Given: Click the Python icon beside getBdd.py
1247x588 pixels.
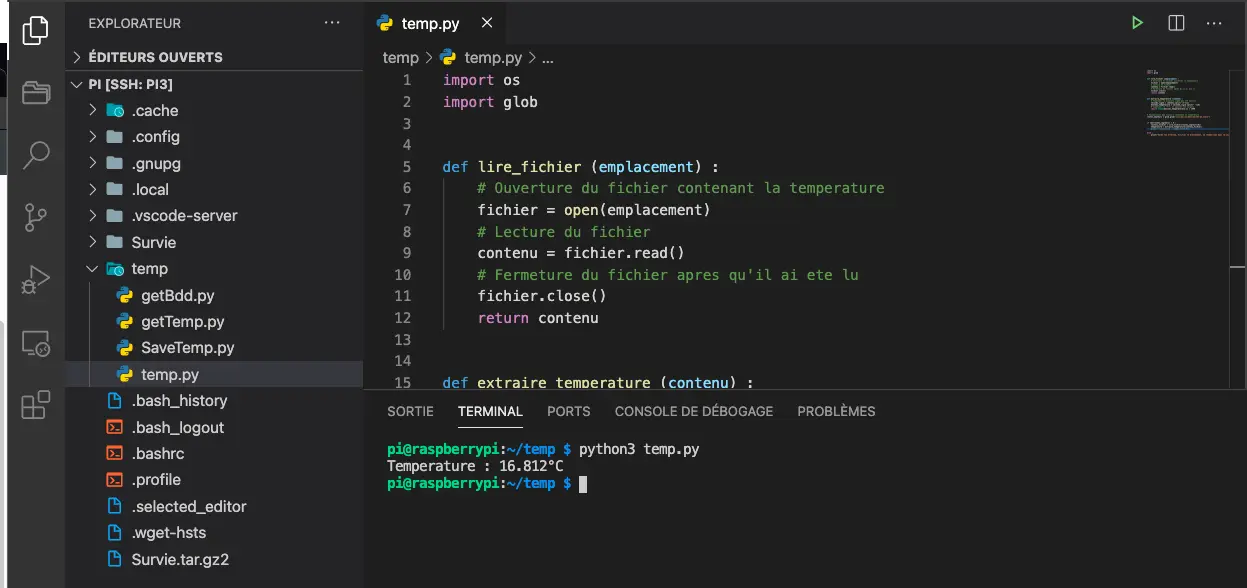Looking at the screenshot, I should point(125,295).
